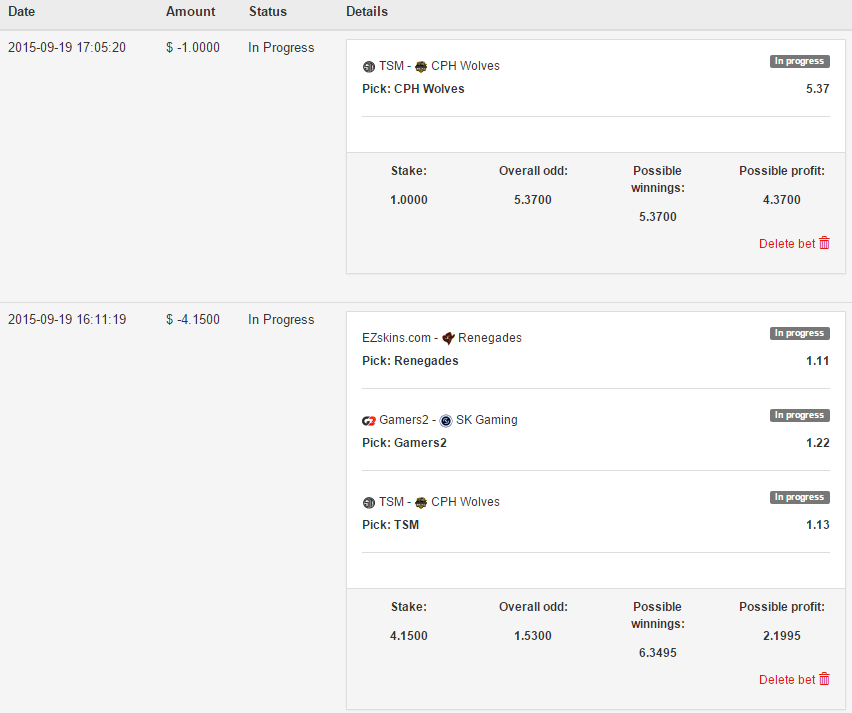Click trash icon for the 4.1500 stake bet

824,679
